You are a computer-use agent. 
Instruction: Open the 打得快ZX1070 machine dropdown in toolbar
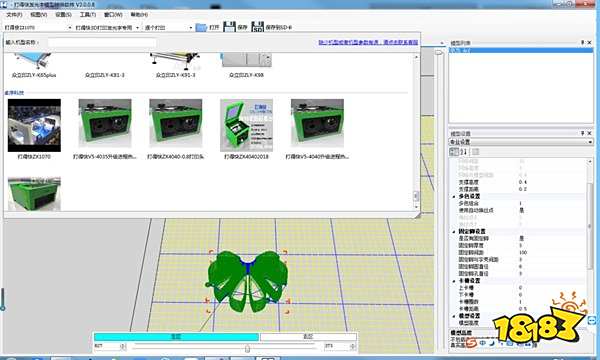tap(38, 28)
